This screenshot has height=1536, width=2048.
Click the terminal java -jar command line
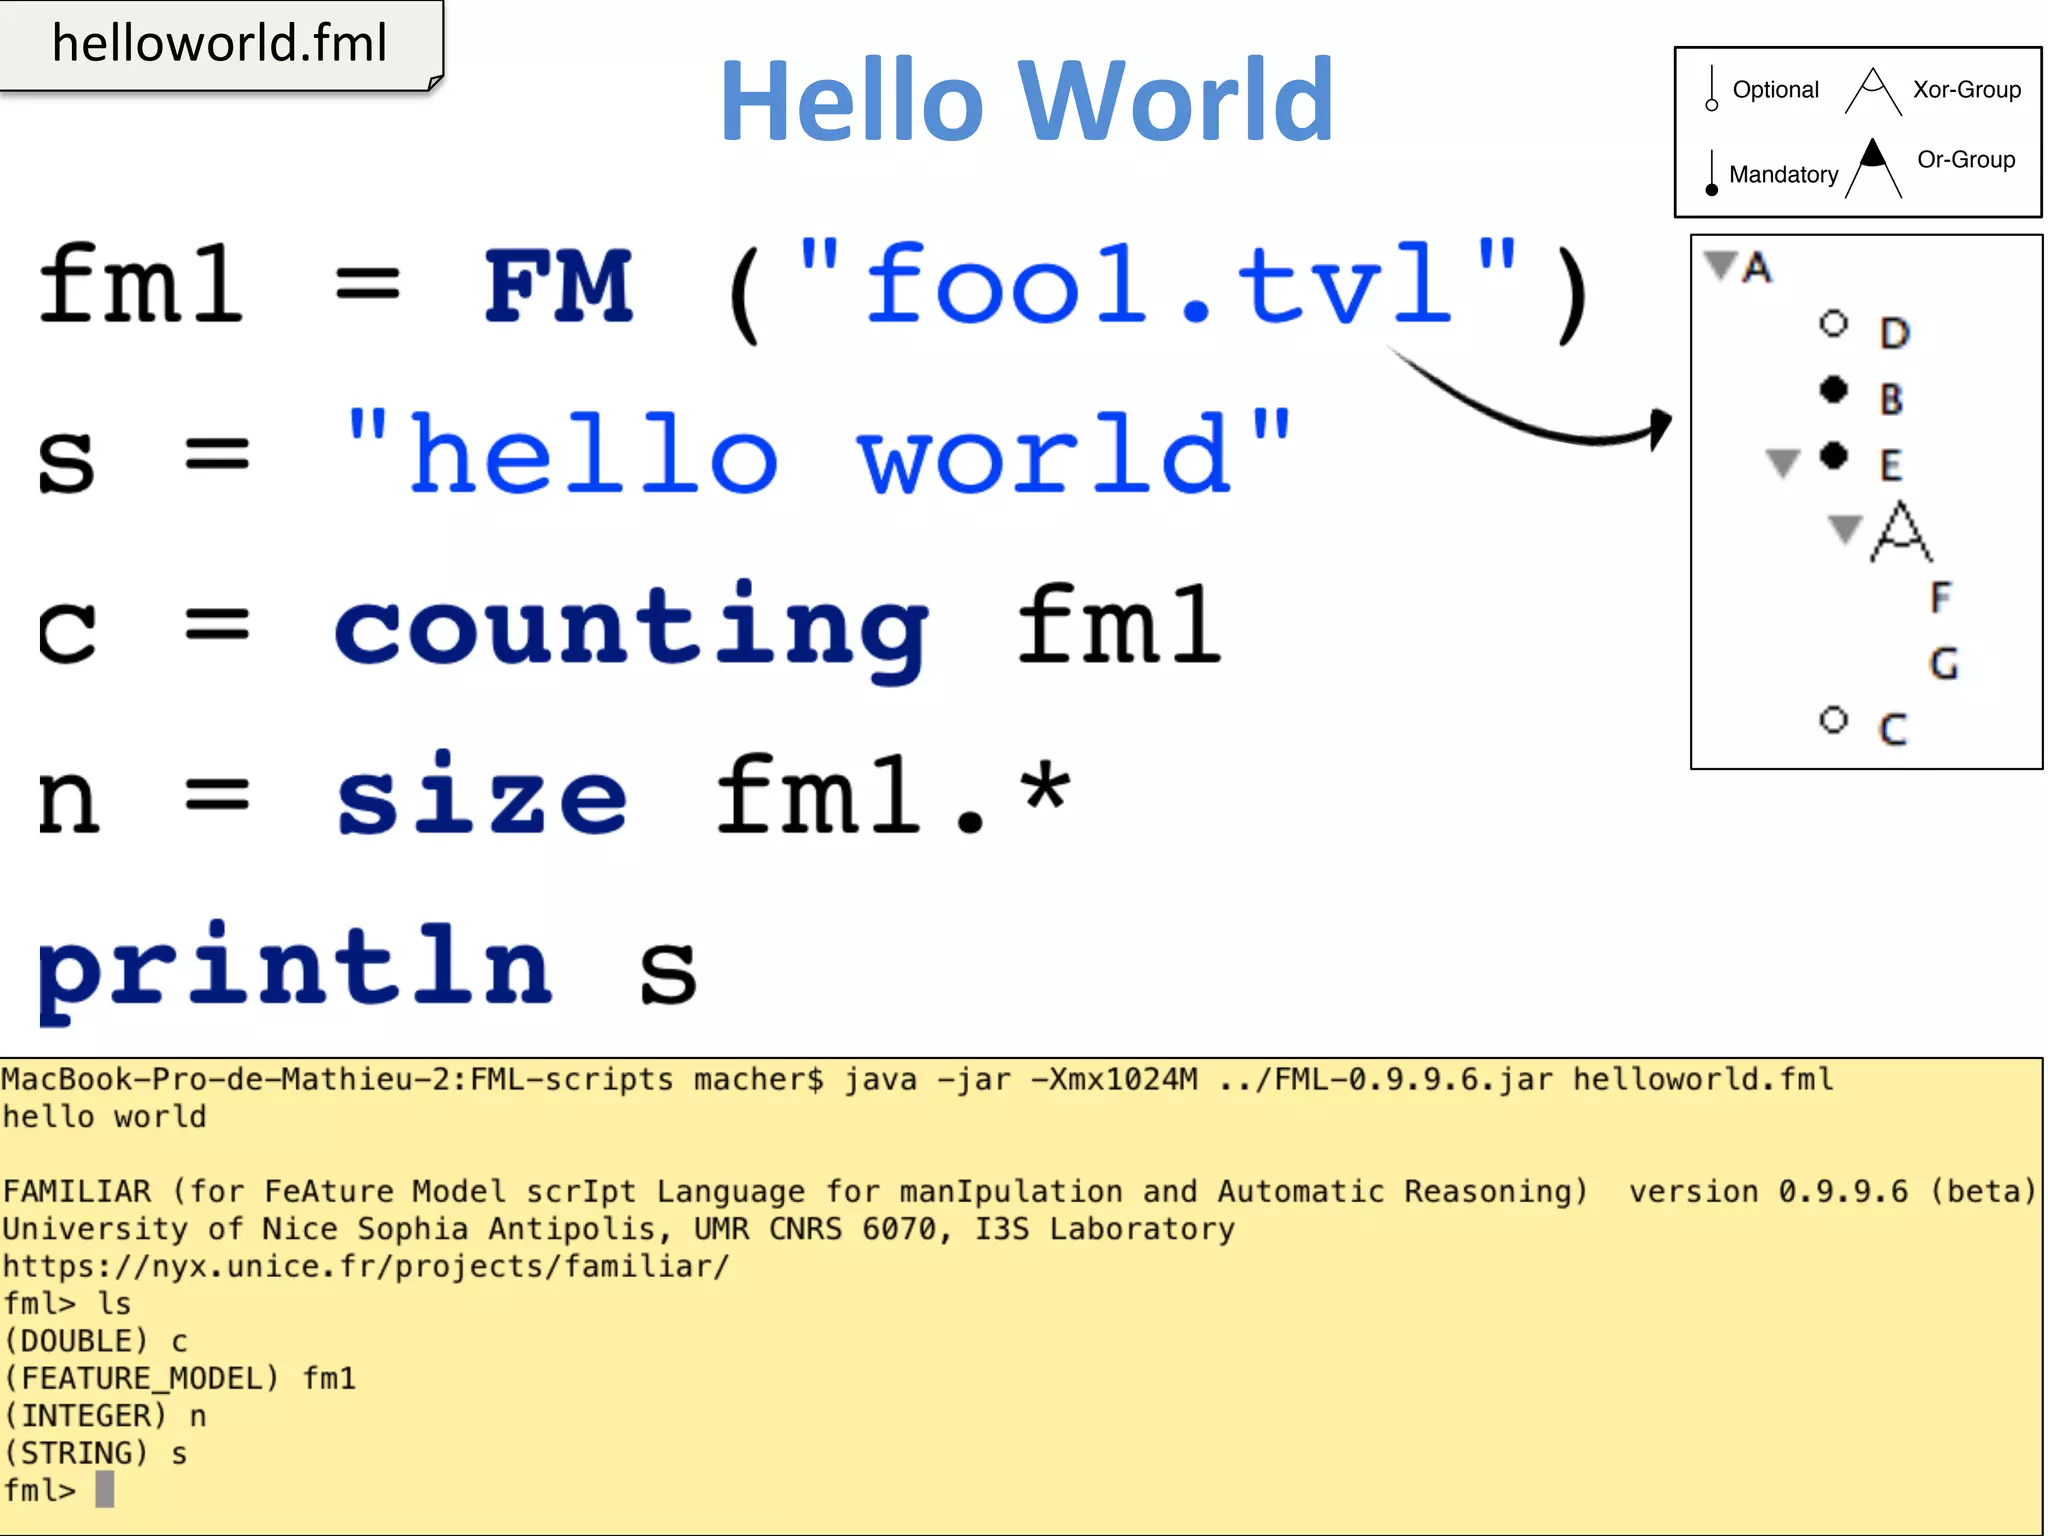click(918, 1079)
